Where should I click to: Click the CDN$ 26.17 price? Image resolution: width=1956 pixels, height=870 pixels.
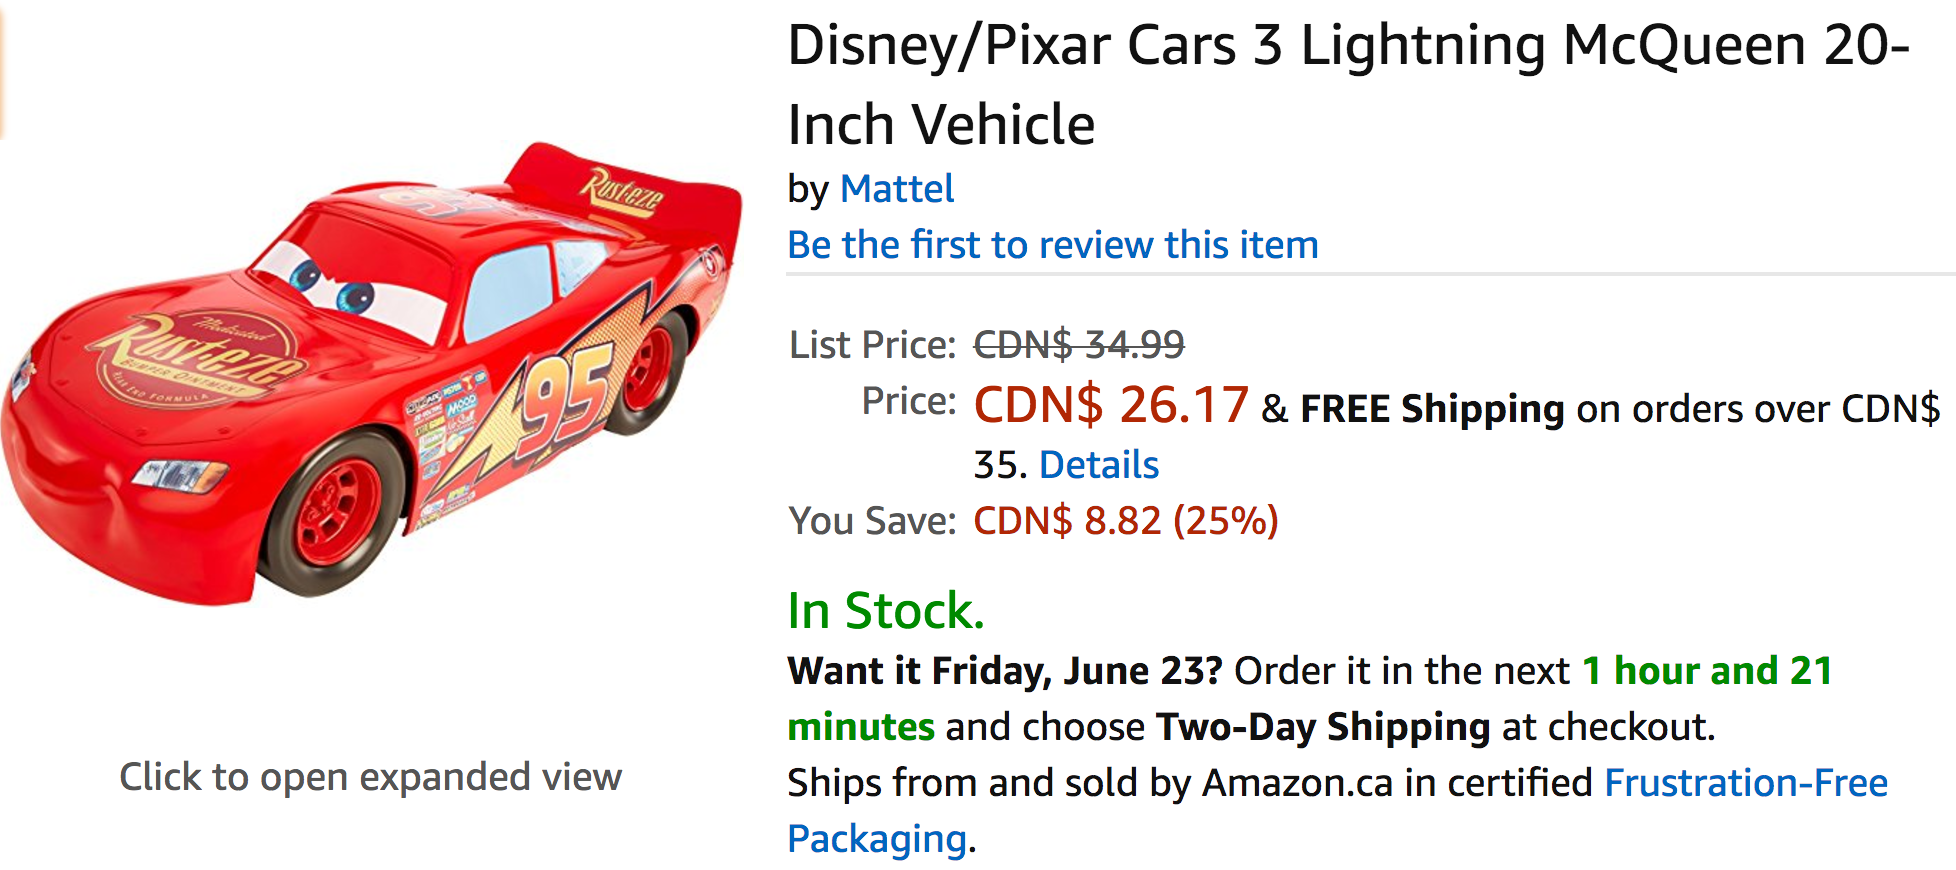click(1111, 405)
